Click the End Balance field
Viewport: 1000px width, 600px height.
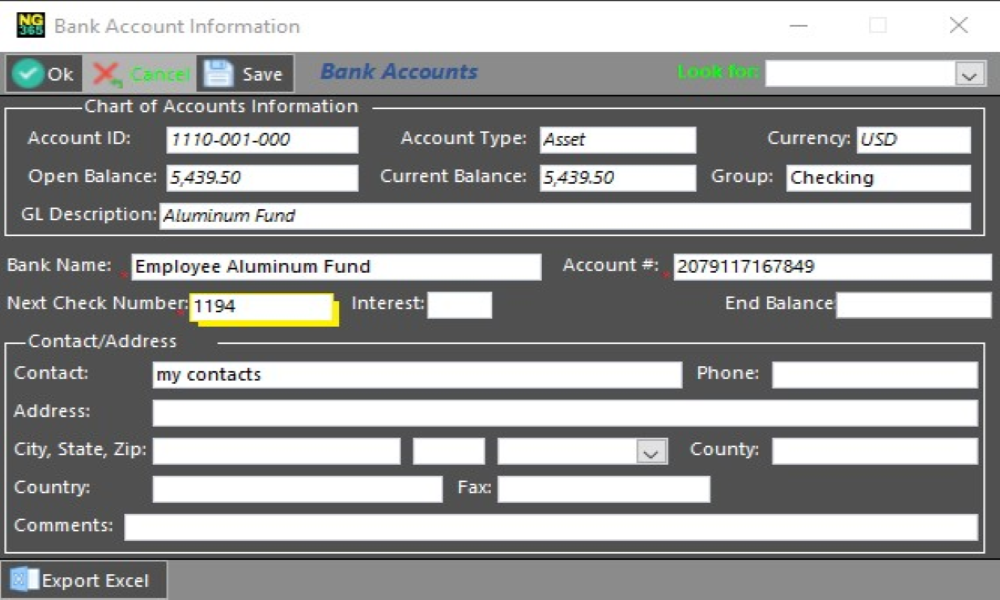click(913, 306)
